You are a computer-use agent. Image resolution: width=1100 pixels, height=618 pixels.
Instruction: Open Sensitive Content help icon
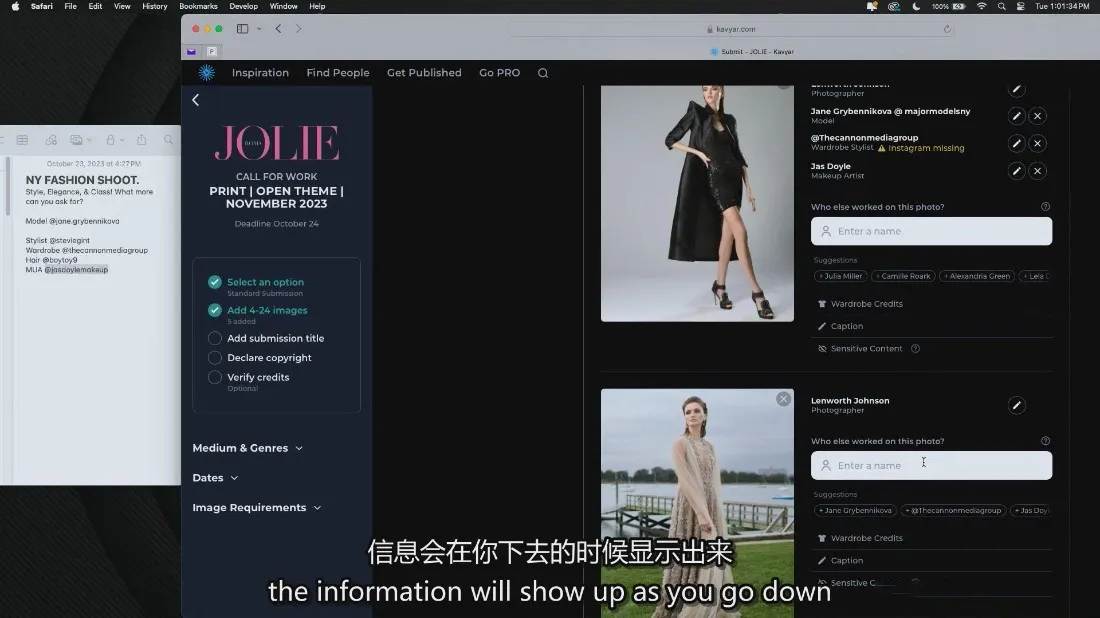(915, 349)
